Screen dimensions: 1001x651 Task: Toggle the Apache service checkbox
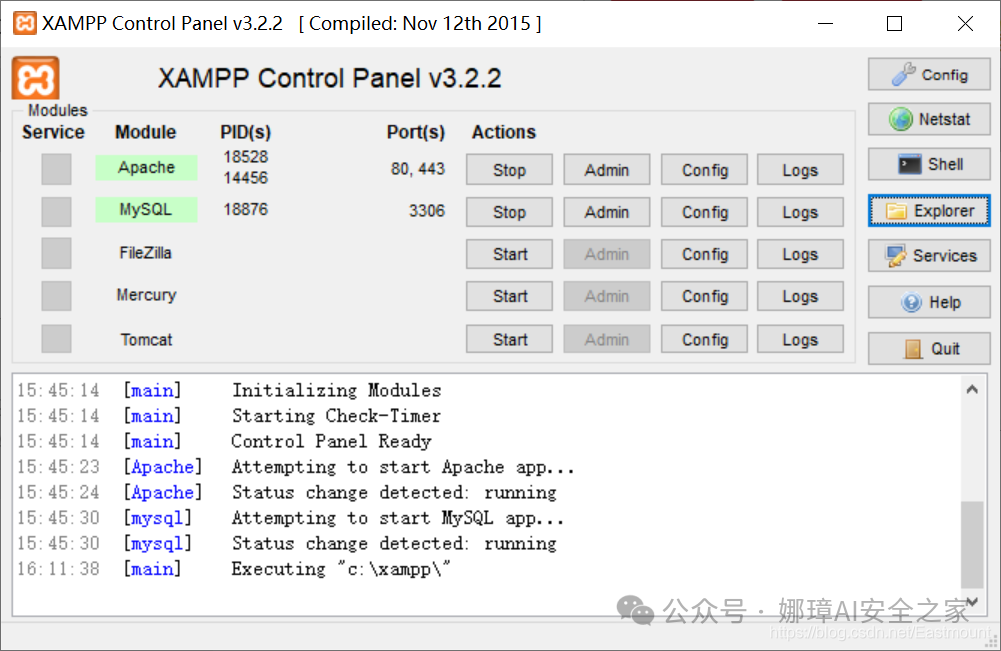pos(56,169)
